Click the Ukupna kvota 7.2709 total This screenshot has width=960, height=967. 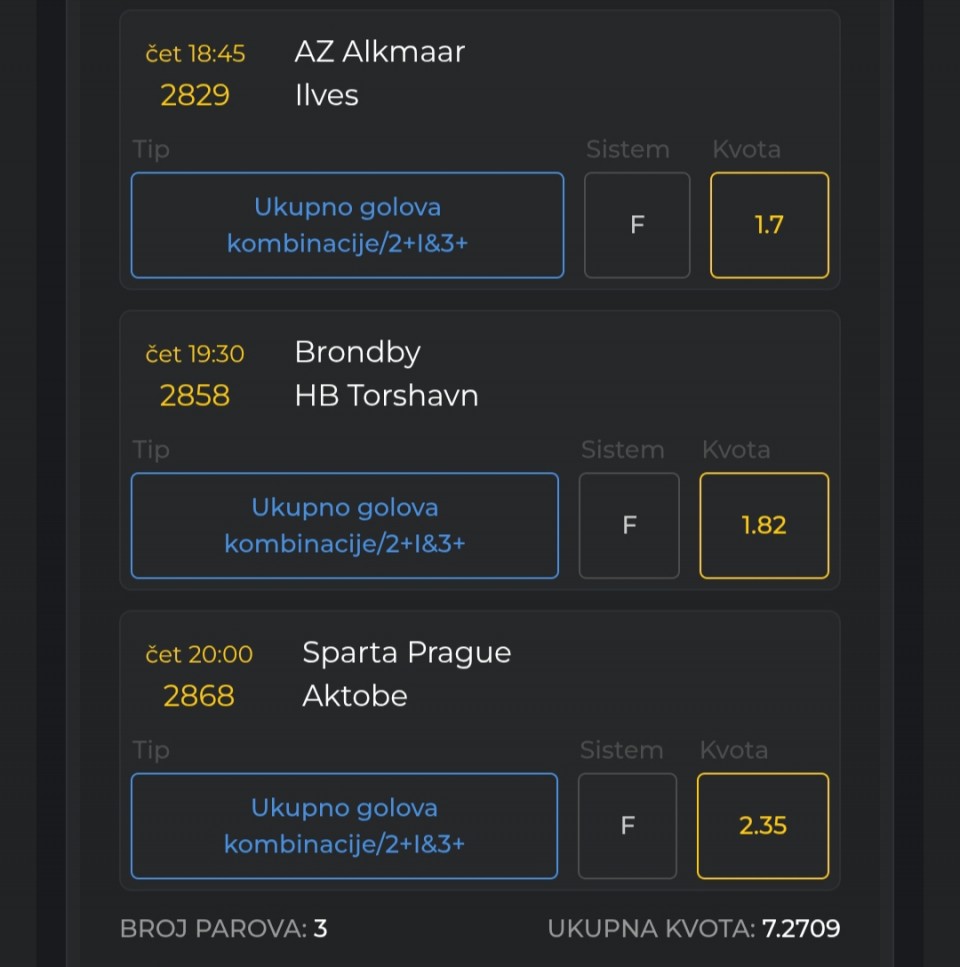tap(694, 929)
